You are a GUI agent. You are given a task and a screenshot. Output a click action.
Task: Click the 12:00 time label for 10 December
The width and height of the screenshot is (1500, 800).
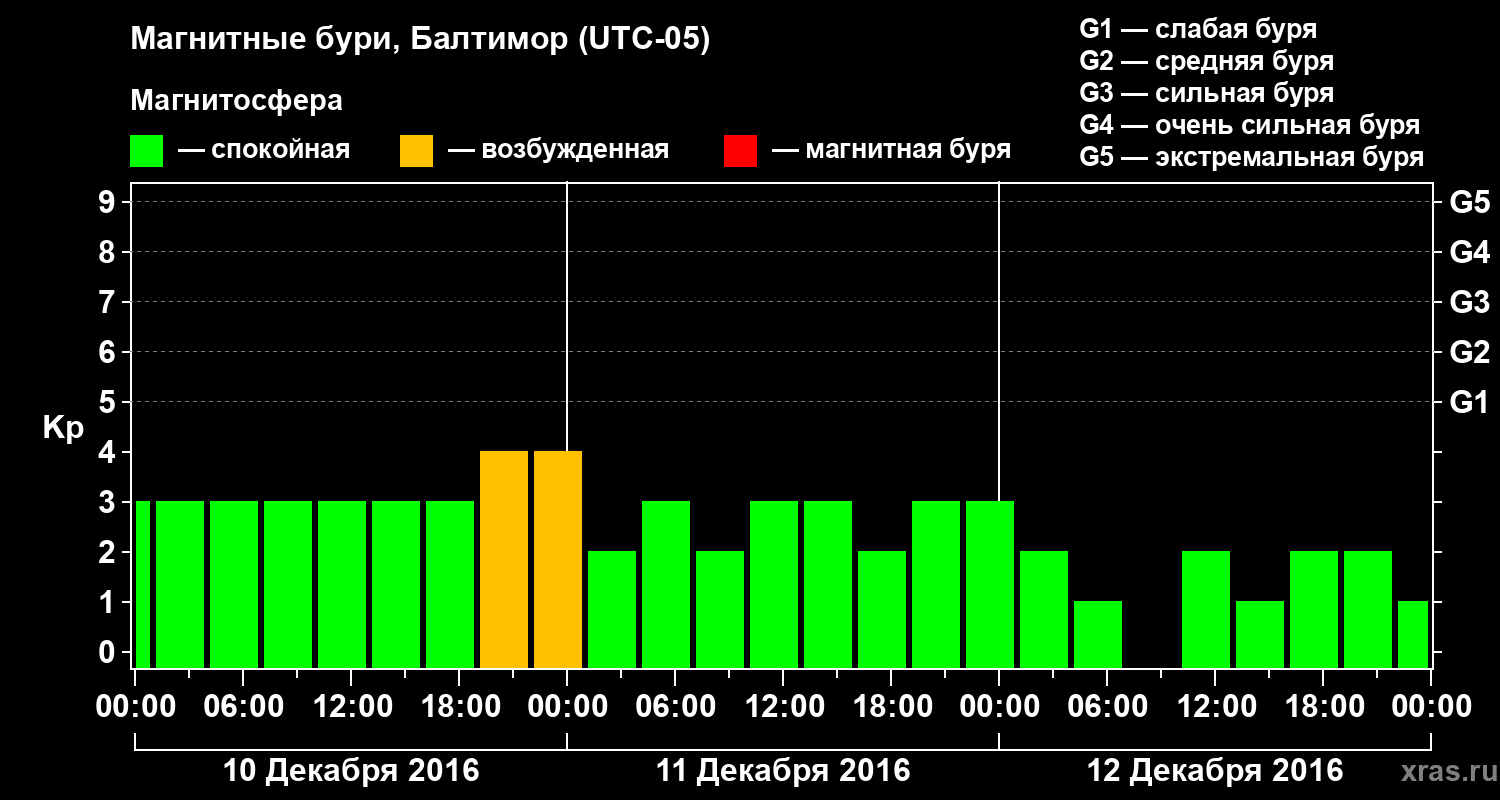click(351, 706)
